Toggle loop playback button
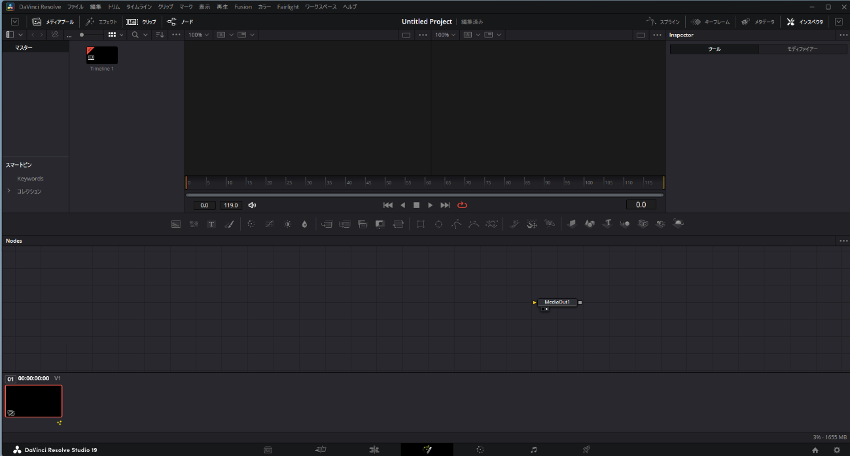Image resolution: width=850 pixels, height=456 pixels. [x=462, y=205]
